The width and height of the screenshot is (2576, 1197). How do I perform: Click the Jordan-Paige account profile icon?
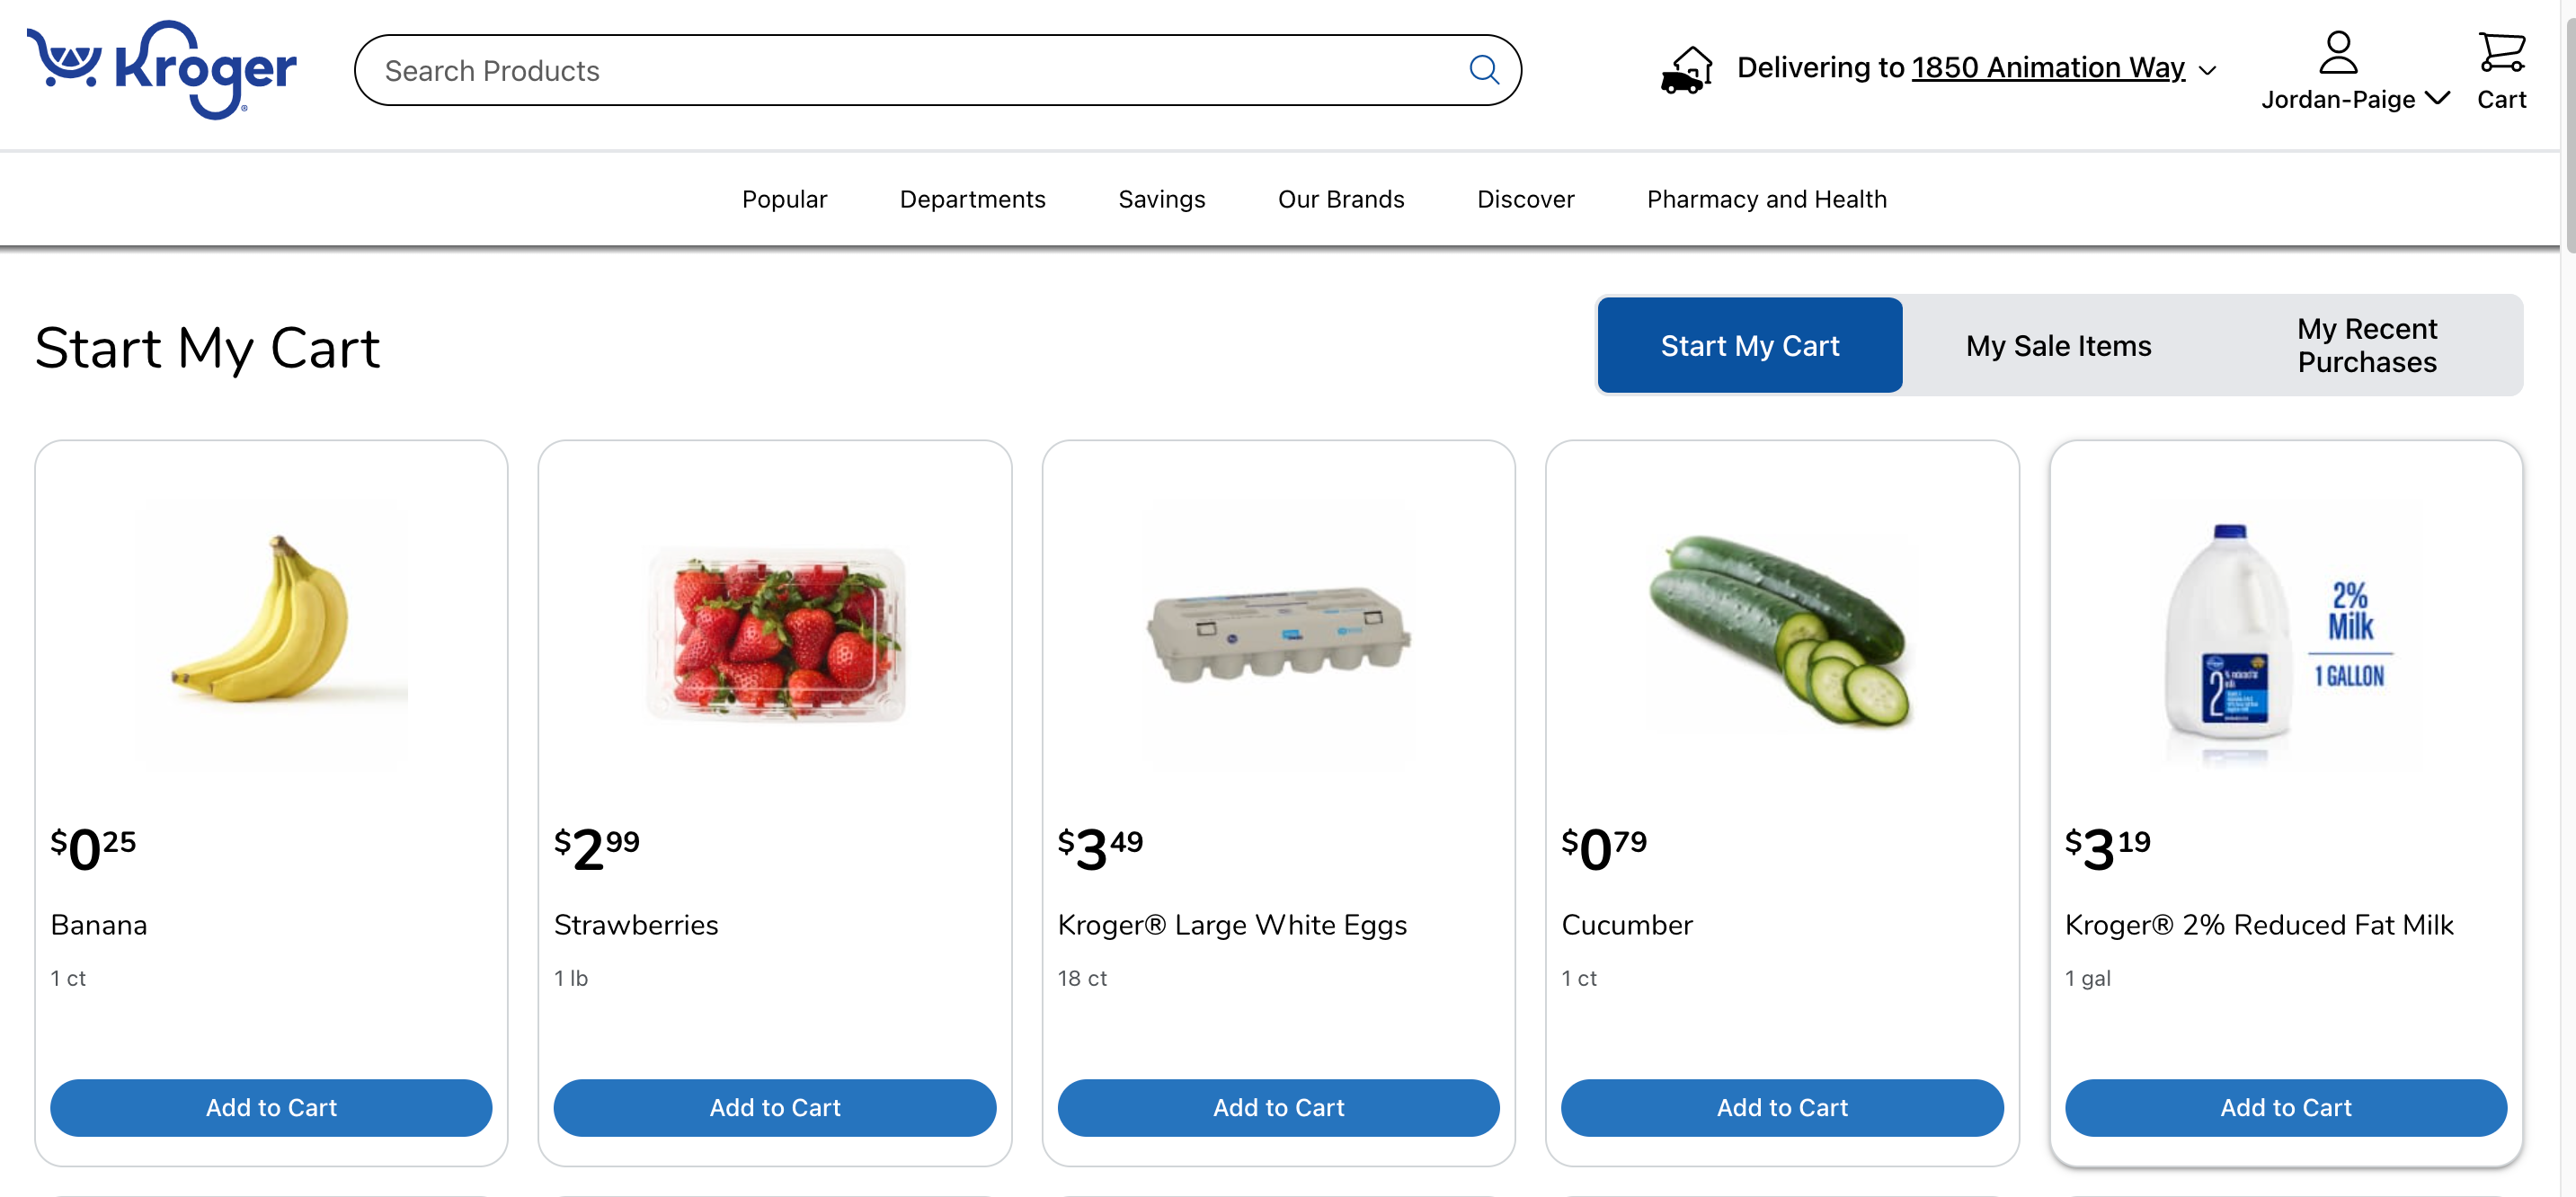tap(2337, 53)
